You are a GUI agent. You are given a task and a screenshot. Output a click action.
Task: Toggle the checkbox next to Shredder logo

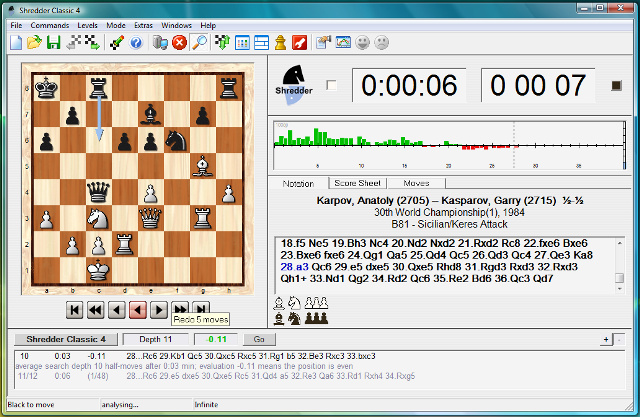(331, 85)
